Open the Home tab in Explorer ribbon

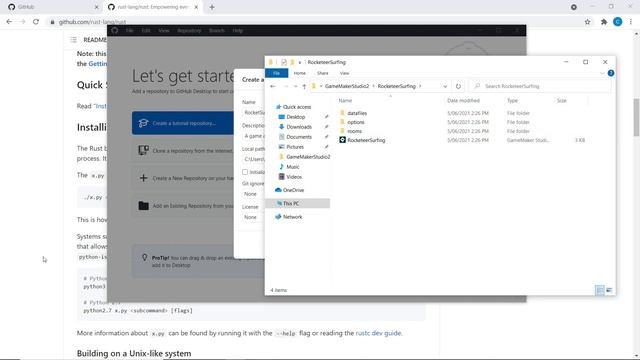click(x=300, y=73)
